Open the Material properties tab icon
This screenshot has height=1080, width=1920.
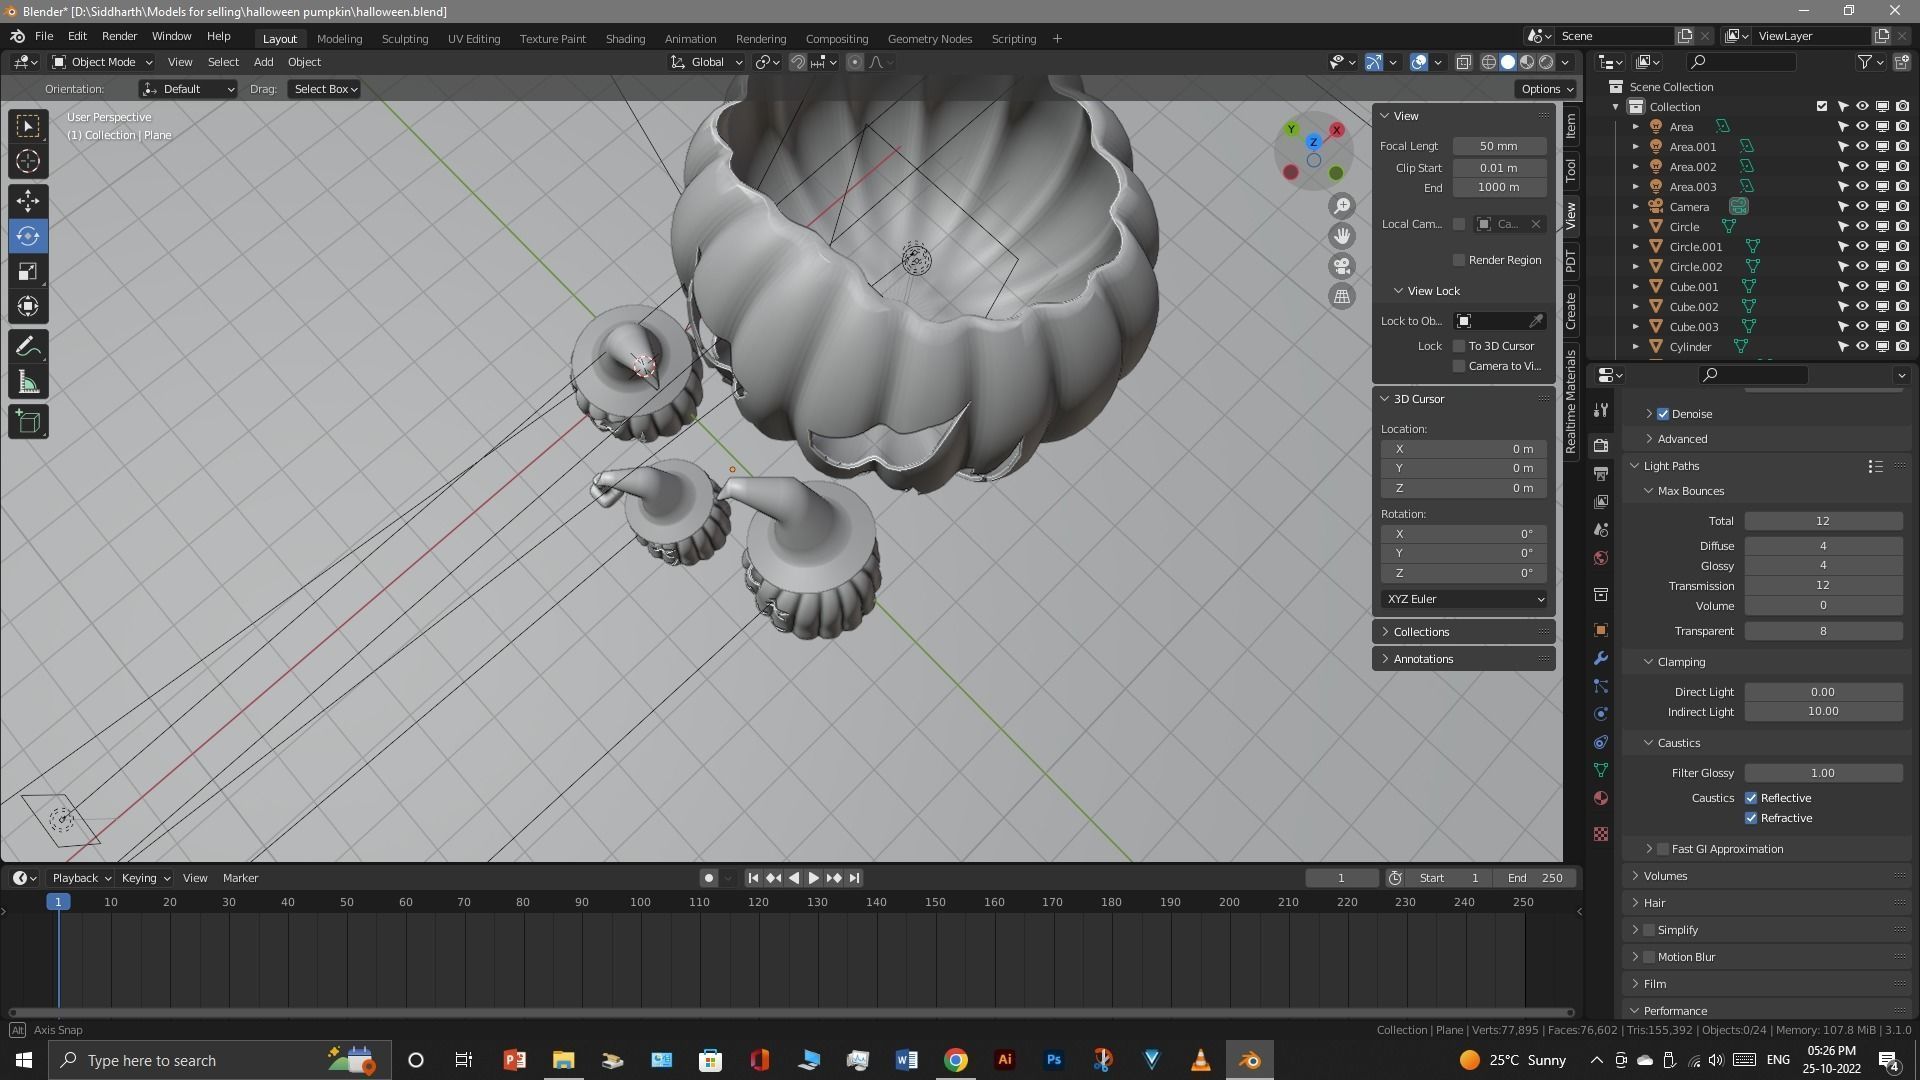pyautogui.click(x=1601, y=798)
